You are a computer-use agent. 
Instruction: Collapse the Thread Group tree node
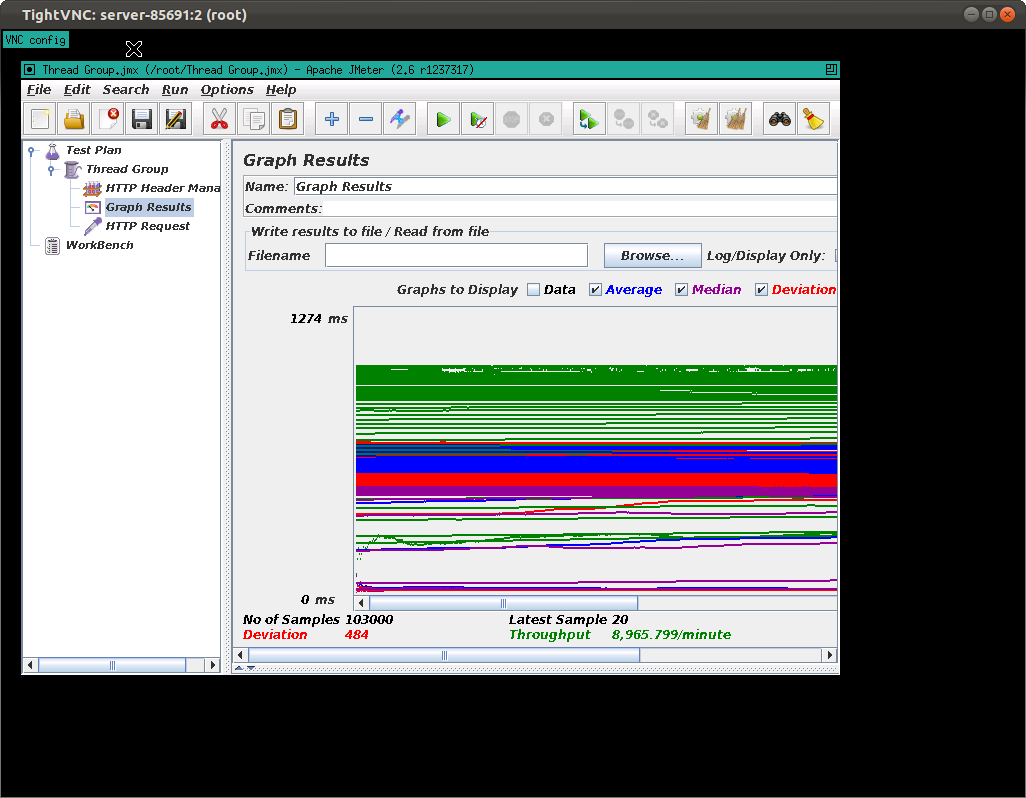coord(51,170)
